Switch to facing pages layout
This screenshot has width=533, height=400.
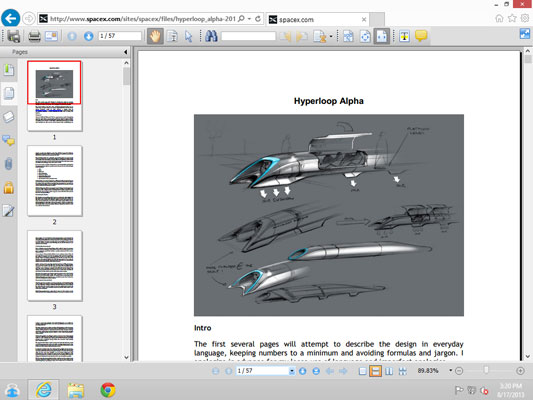tap(389, 371)
